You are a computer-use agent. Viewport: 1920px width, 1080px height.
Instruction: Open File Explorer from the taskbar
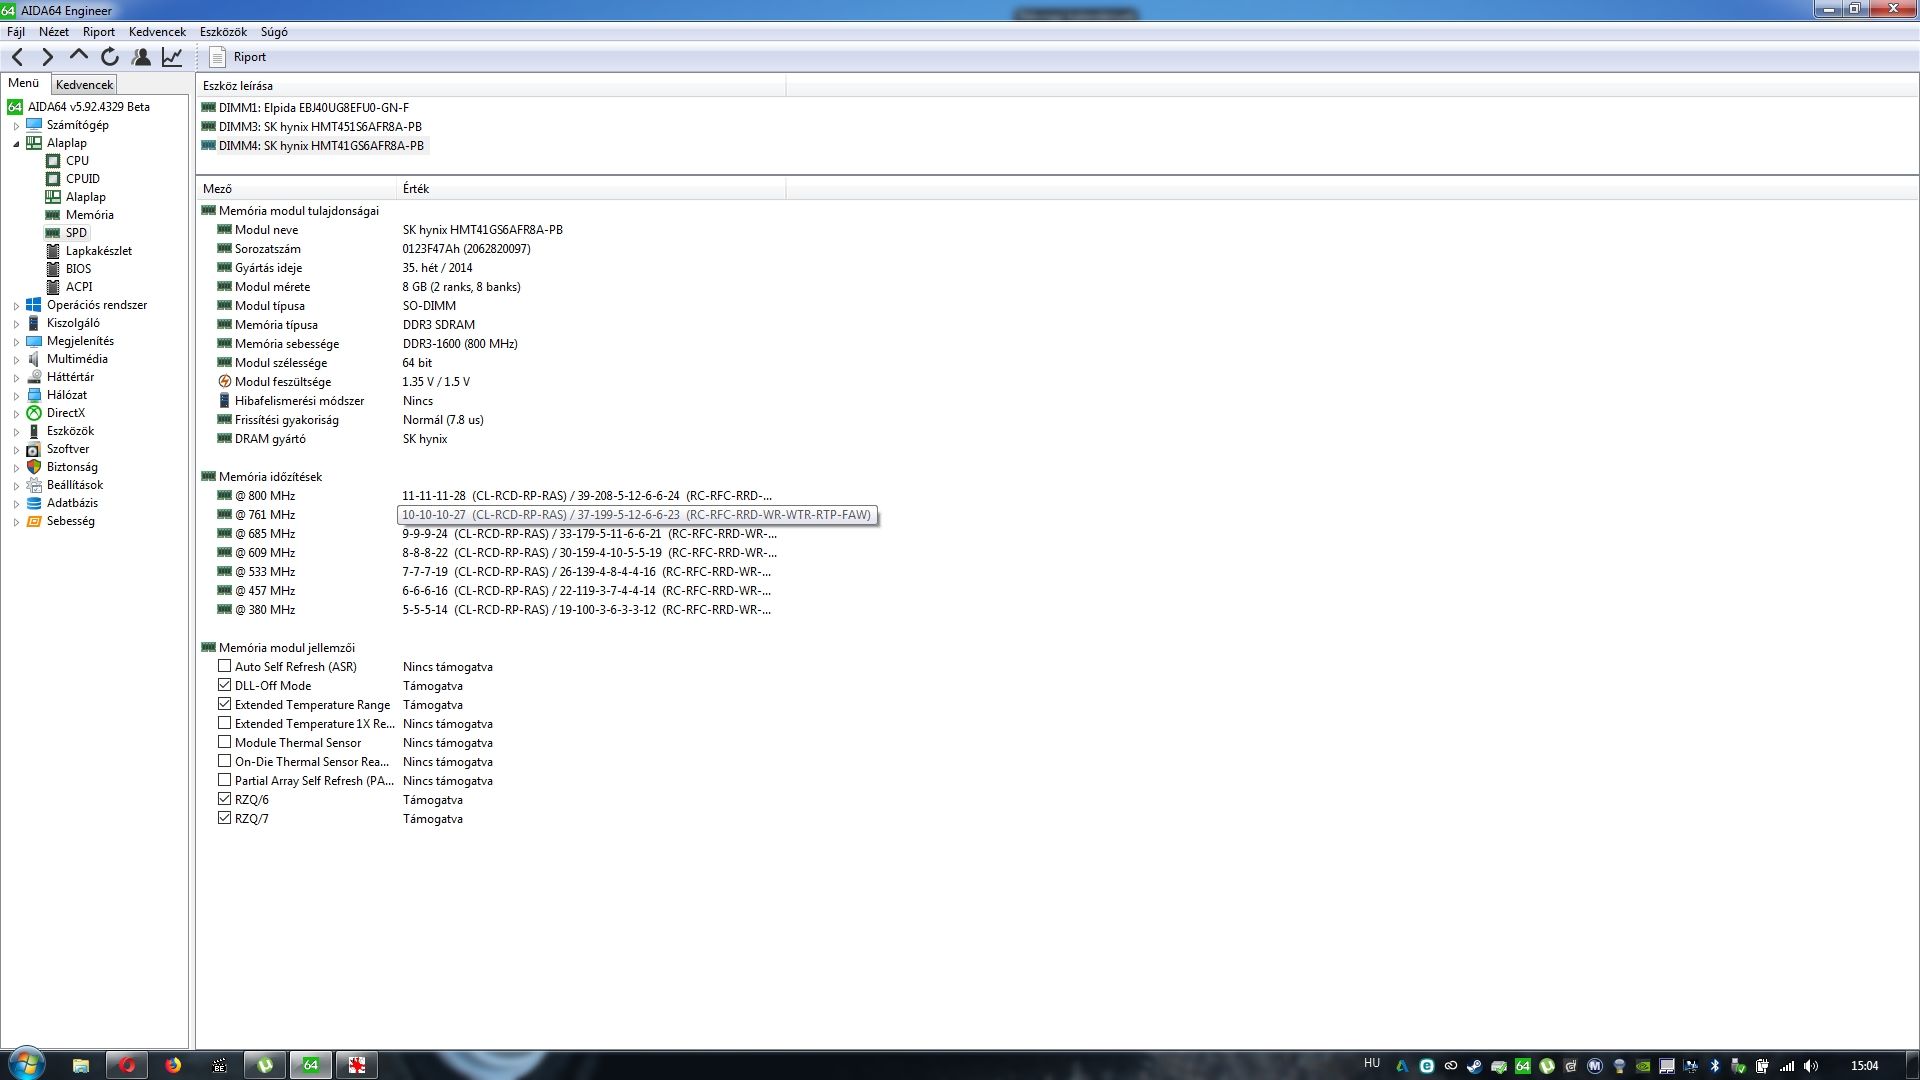[x=81, y=1065]
